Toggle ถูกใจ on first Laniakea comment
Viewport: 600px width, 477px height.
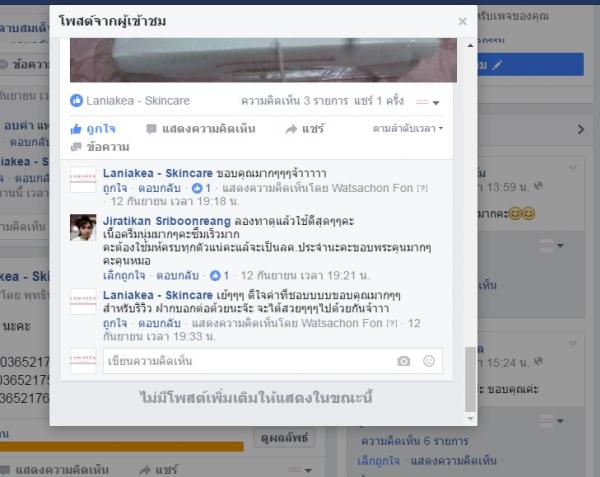click(115, 188)
